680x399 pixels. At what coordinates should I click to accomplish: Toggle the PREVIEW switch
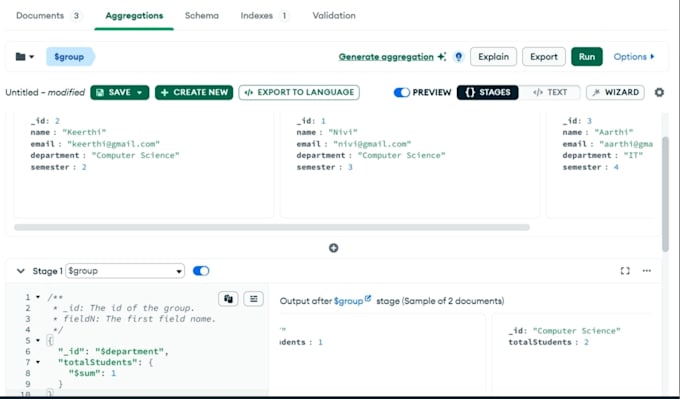[x=402, y=92]
